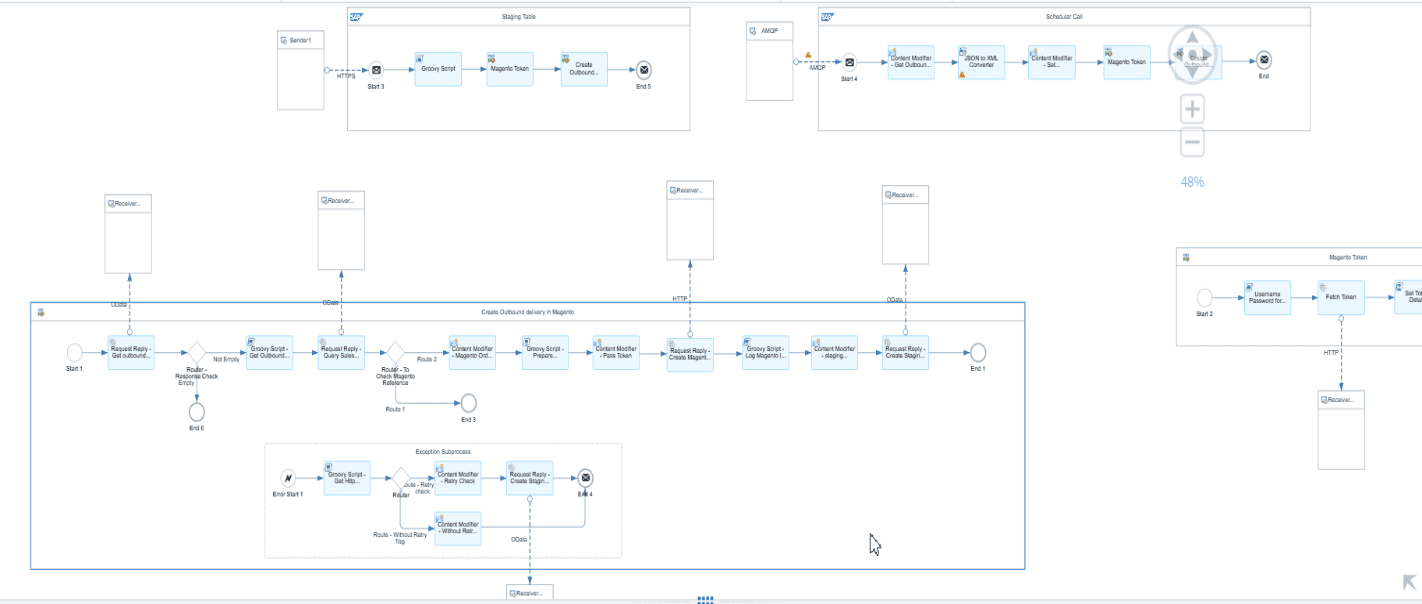The height and width of the screenshot is (604, 1422).
Task: Select the Sender1 participant box
Action: [299, 70]
